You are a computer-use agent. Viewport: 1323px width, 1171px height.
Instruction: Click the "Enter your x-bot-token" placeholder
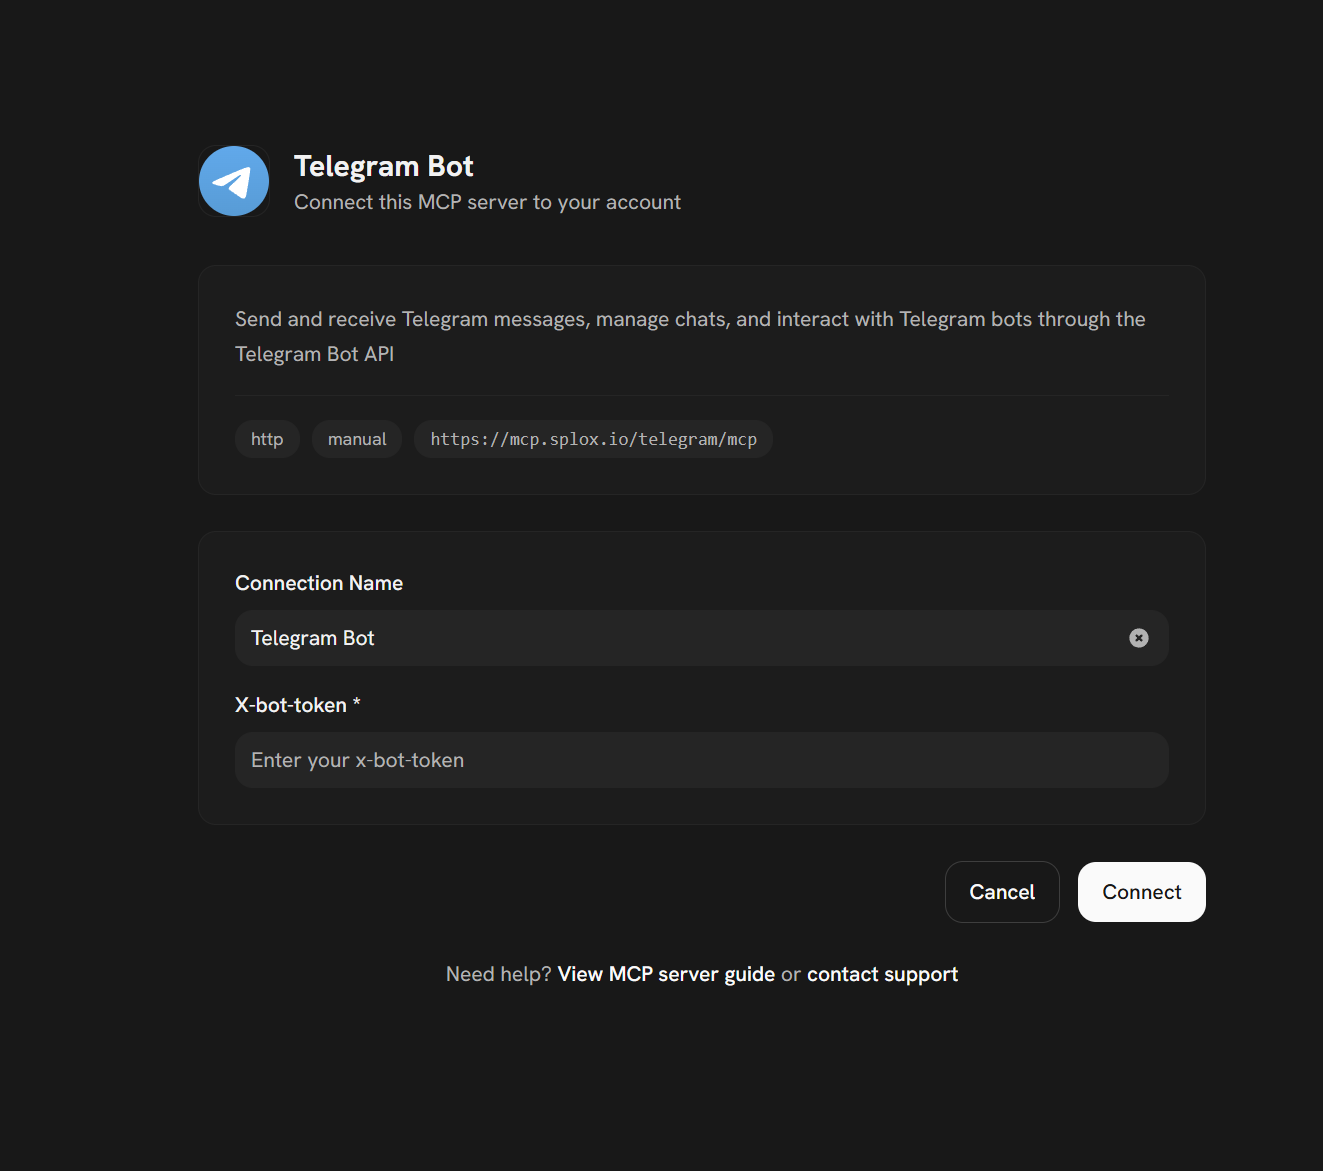[357, 760]
